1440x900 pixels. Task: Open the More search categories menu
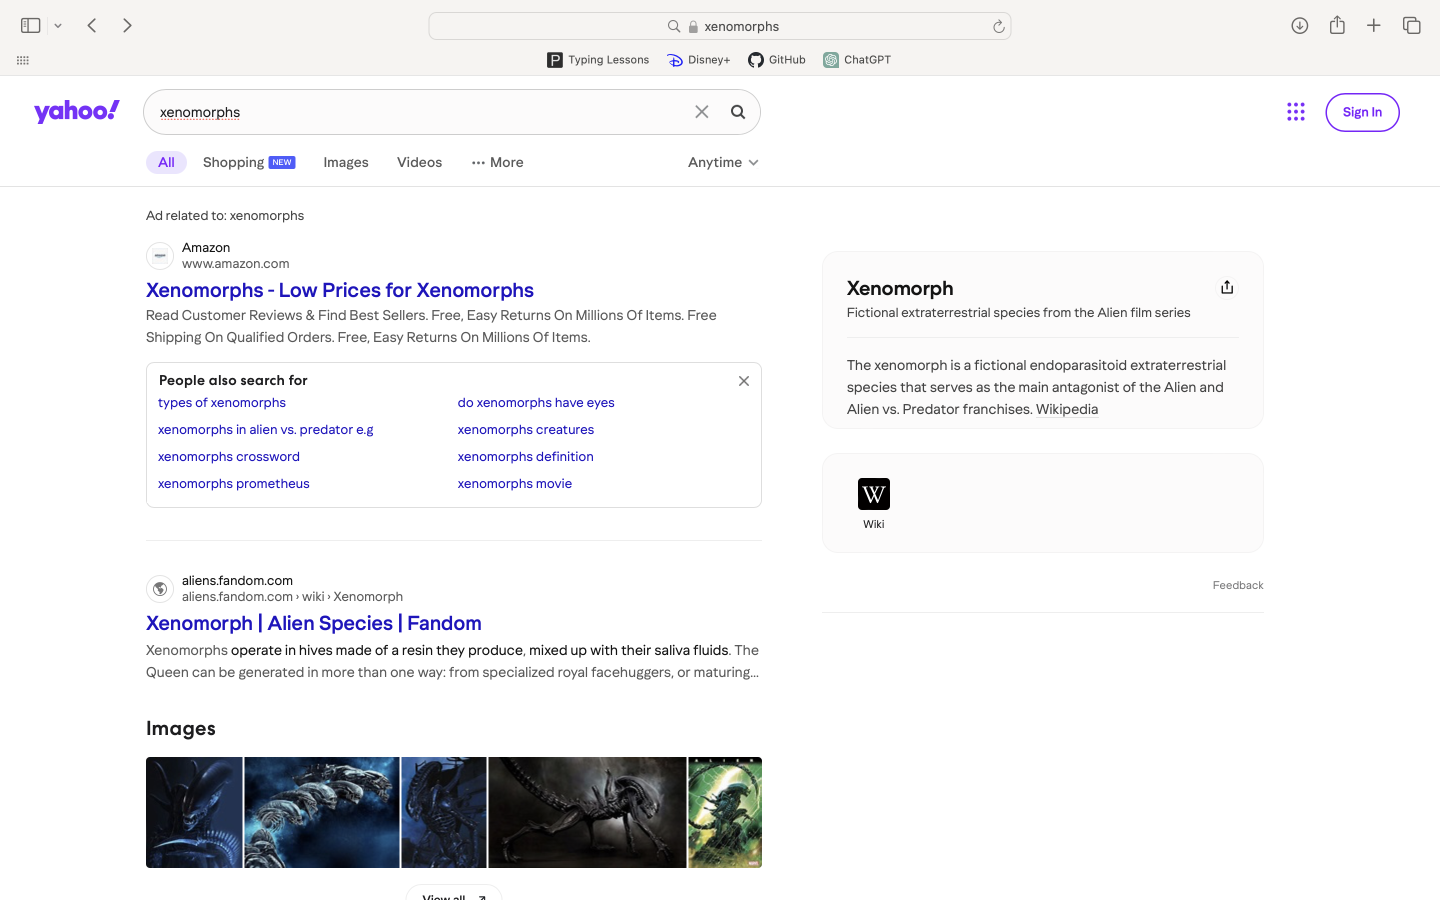[x=497, y=162]
